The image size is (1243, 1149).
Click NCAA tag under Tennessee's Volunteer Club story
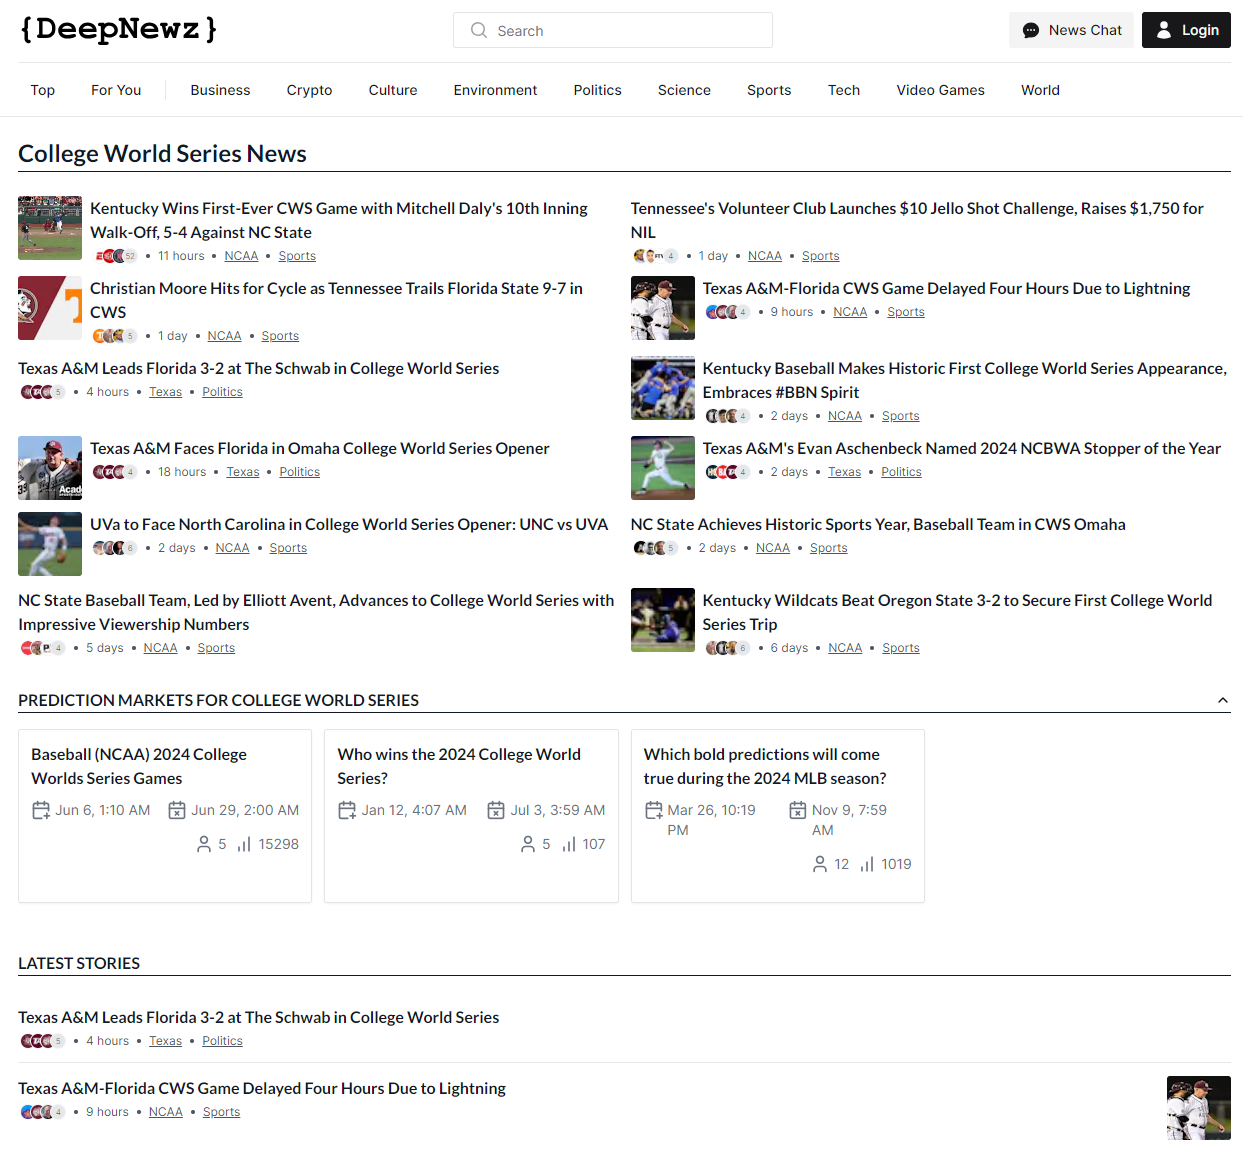(x=765, y=256)
